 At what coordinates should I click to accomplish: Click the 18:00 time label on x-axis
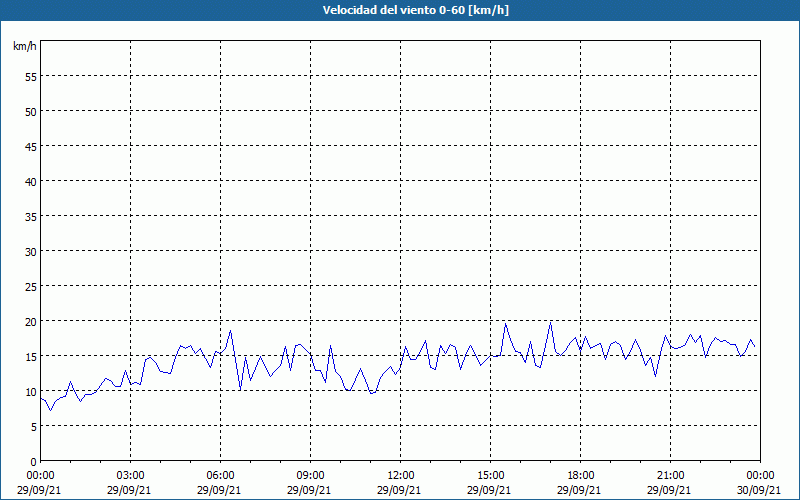581,476
